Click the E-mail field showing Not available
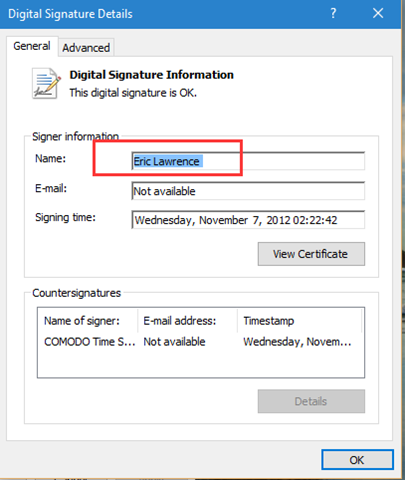This screenshot has width=405, height=480. coord(248,191)
